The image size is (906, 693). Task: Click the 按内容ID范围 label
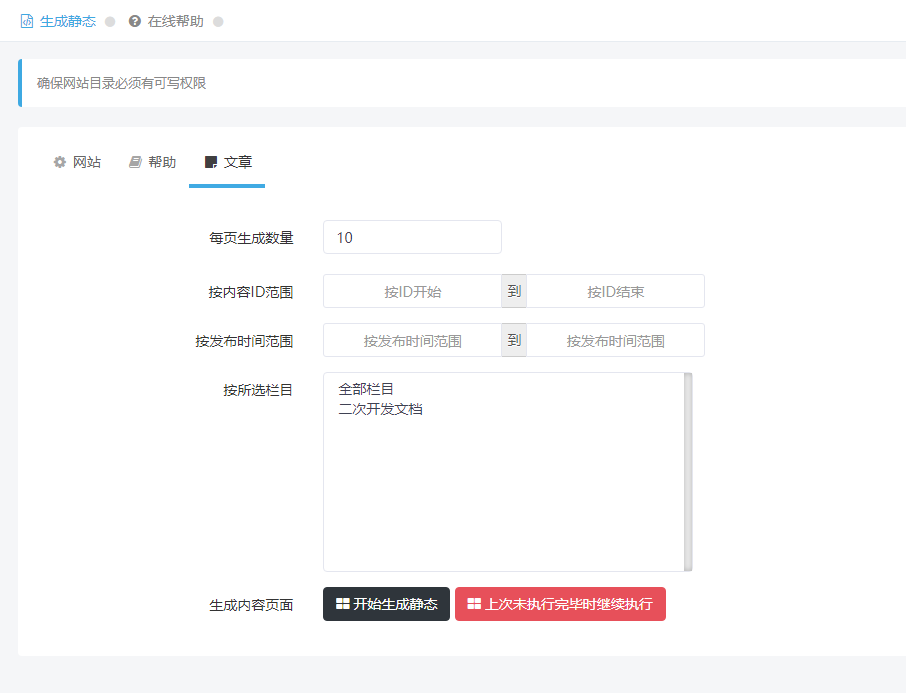251,292
